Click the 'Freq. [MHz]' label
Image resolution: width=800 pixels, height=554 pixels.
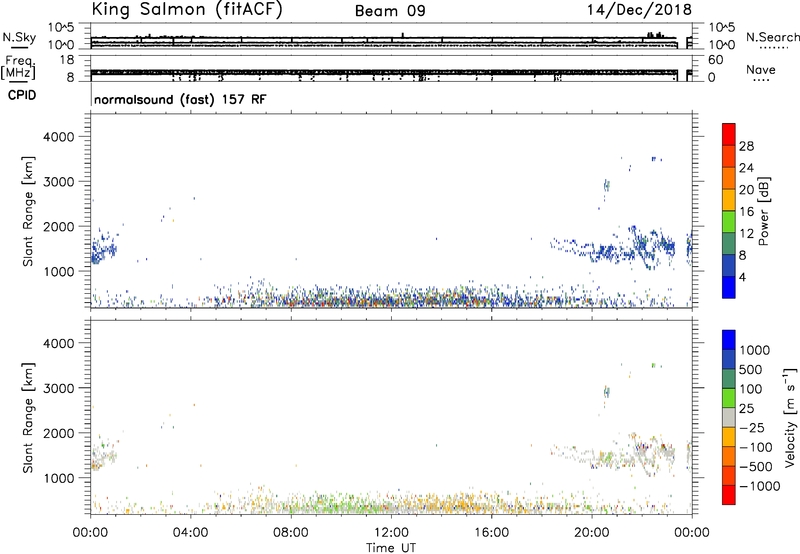(x=19, y=67)
